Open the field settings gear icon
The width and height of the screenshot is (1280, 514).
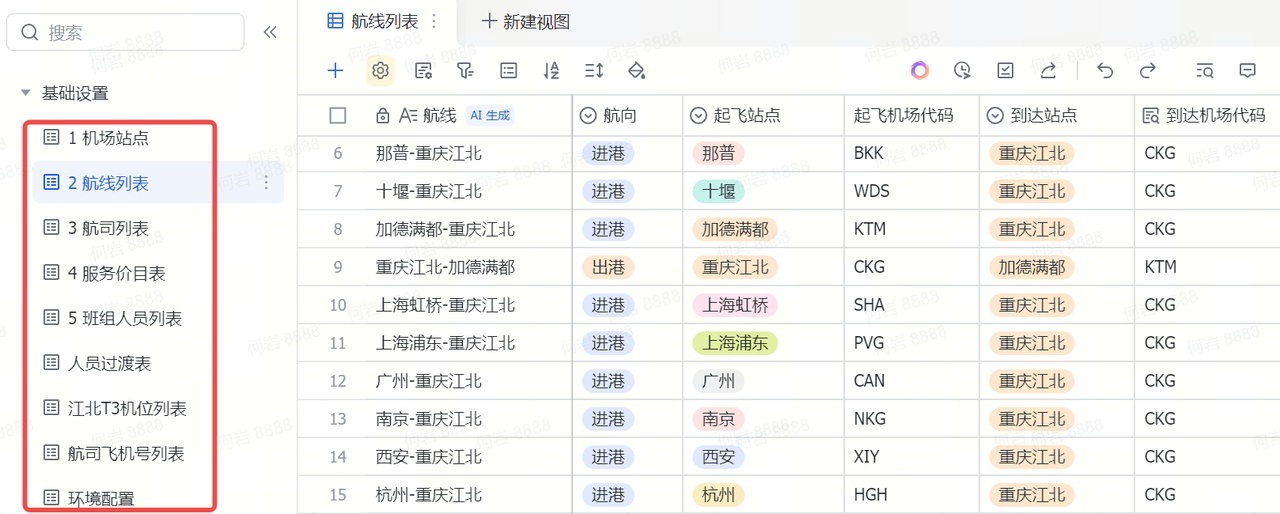380,70
